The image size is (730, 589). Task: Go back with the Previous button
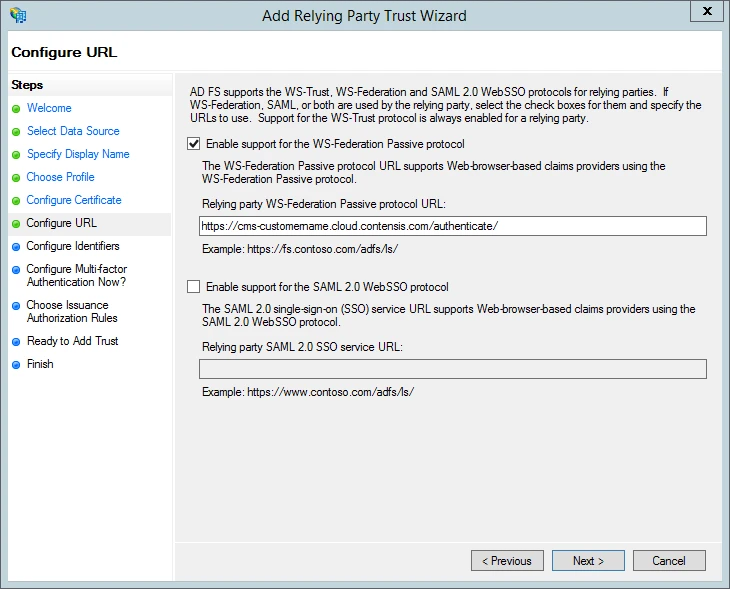point(507,561)
